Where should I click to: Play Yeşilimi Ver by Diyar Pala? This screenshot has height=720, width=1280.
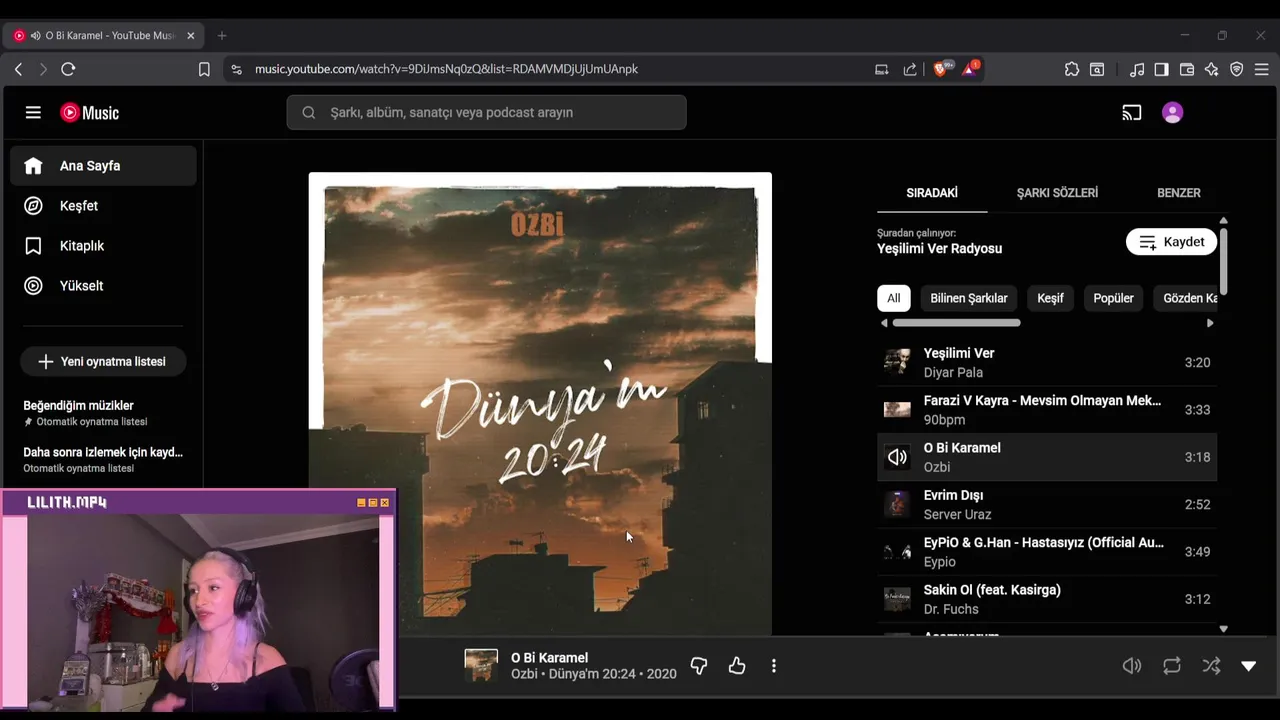pyautogui.click(x=1047, y=363)
